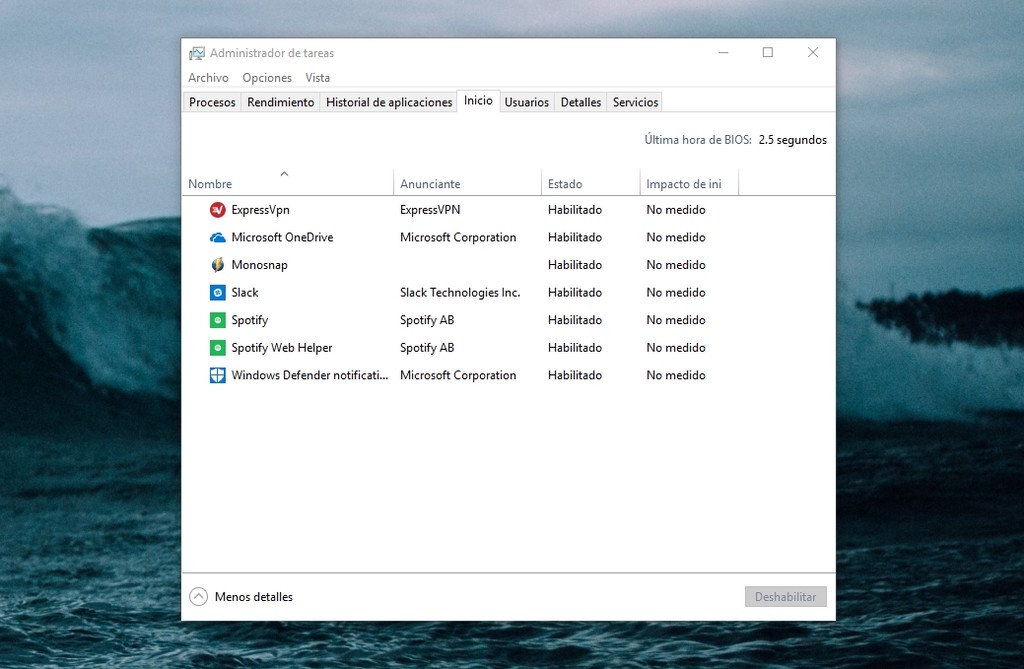This screenshot has height=669, width=1024.
Task: Open the Opciones menu
Action: pos(267,78)
